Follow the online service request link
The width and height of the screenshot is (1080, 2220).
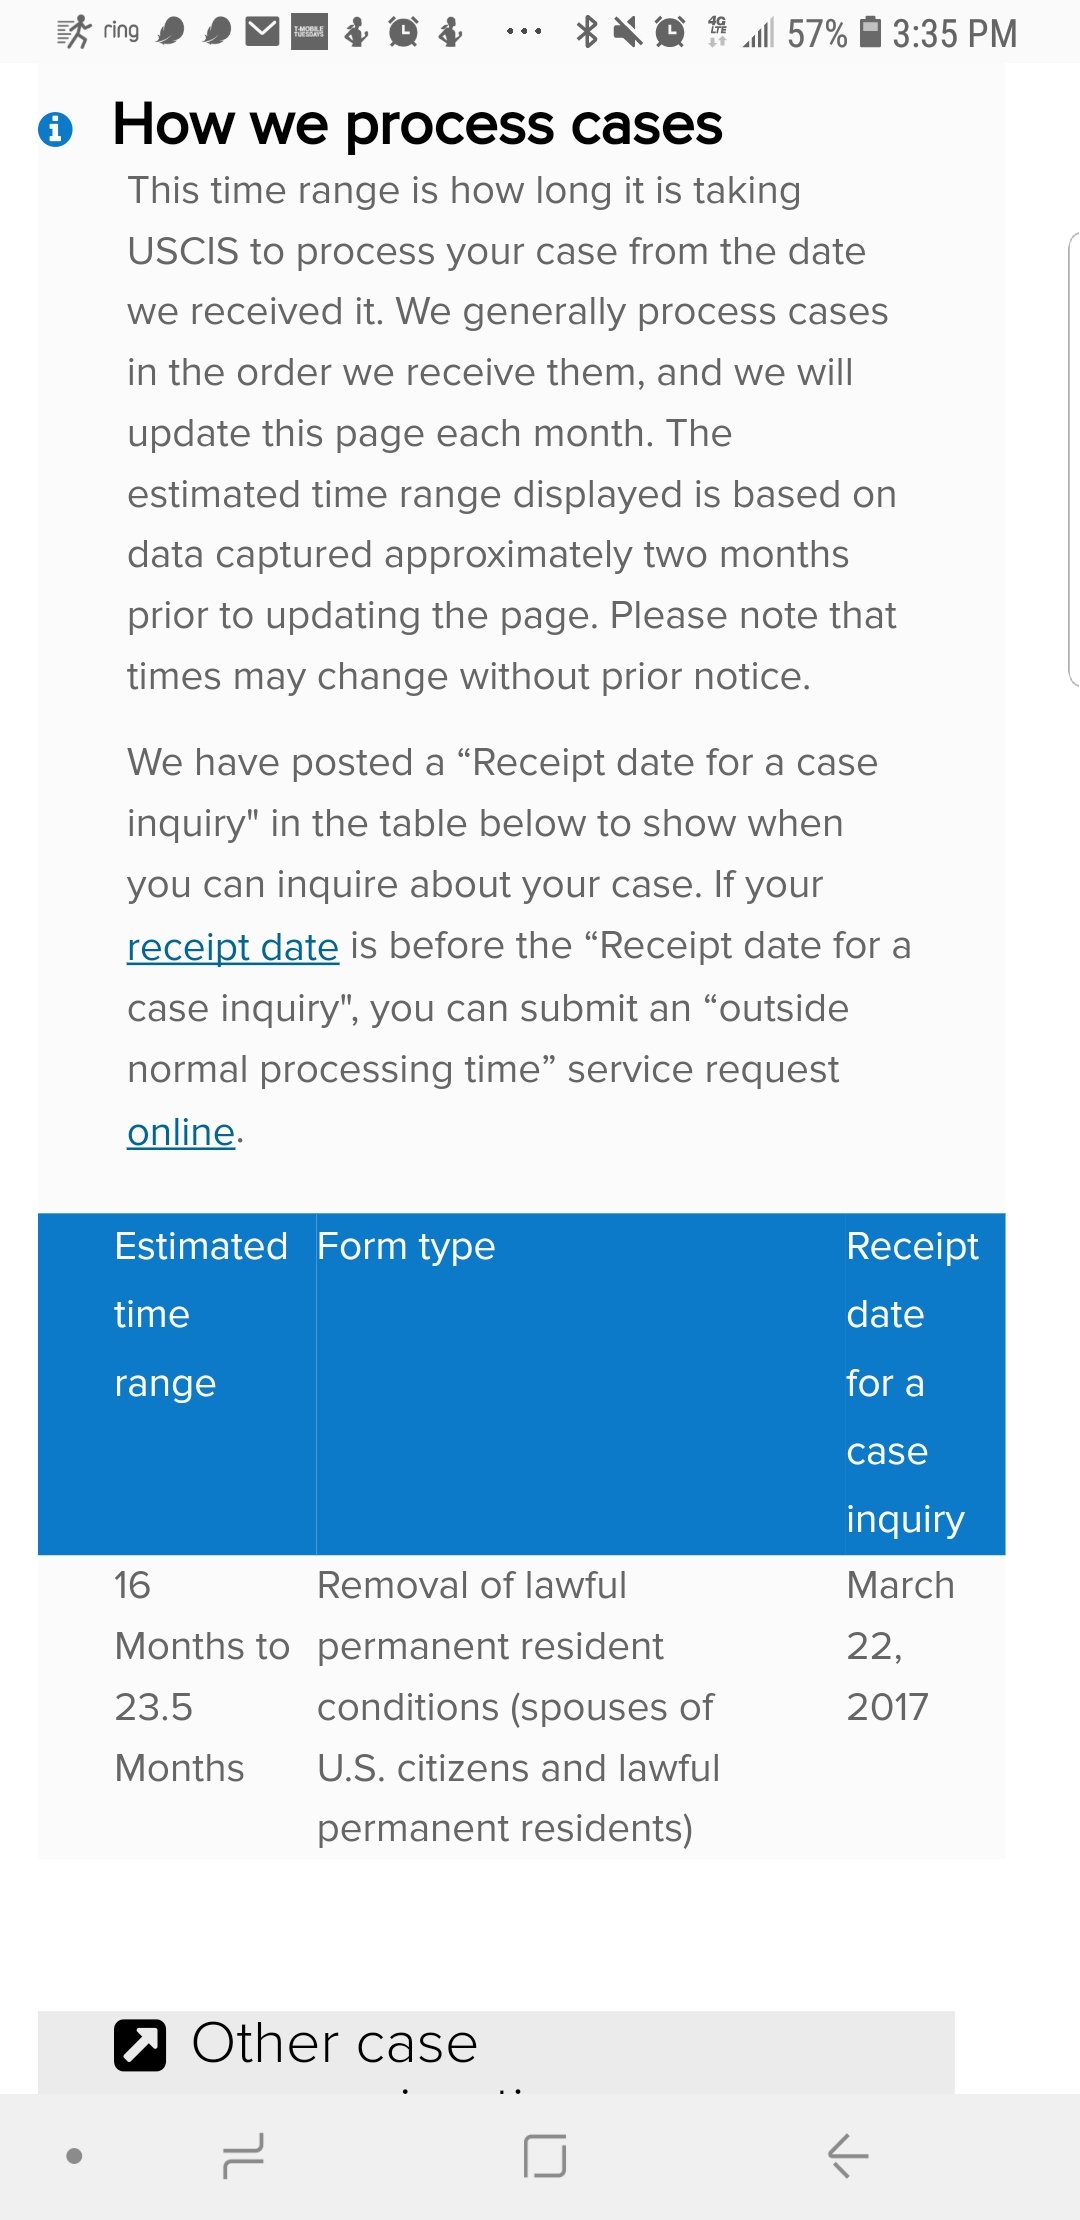click(x=181, y=1132)
